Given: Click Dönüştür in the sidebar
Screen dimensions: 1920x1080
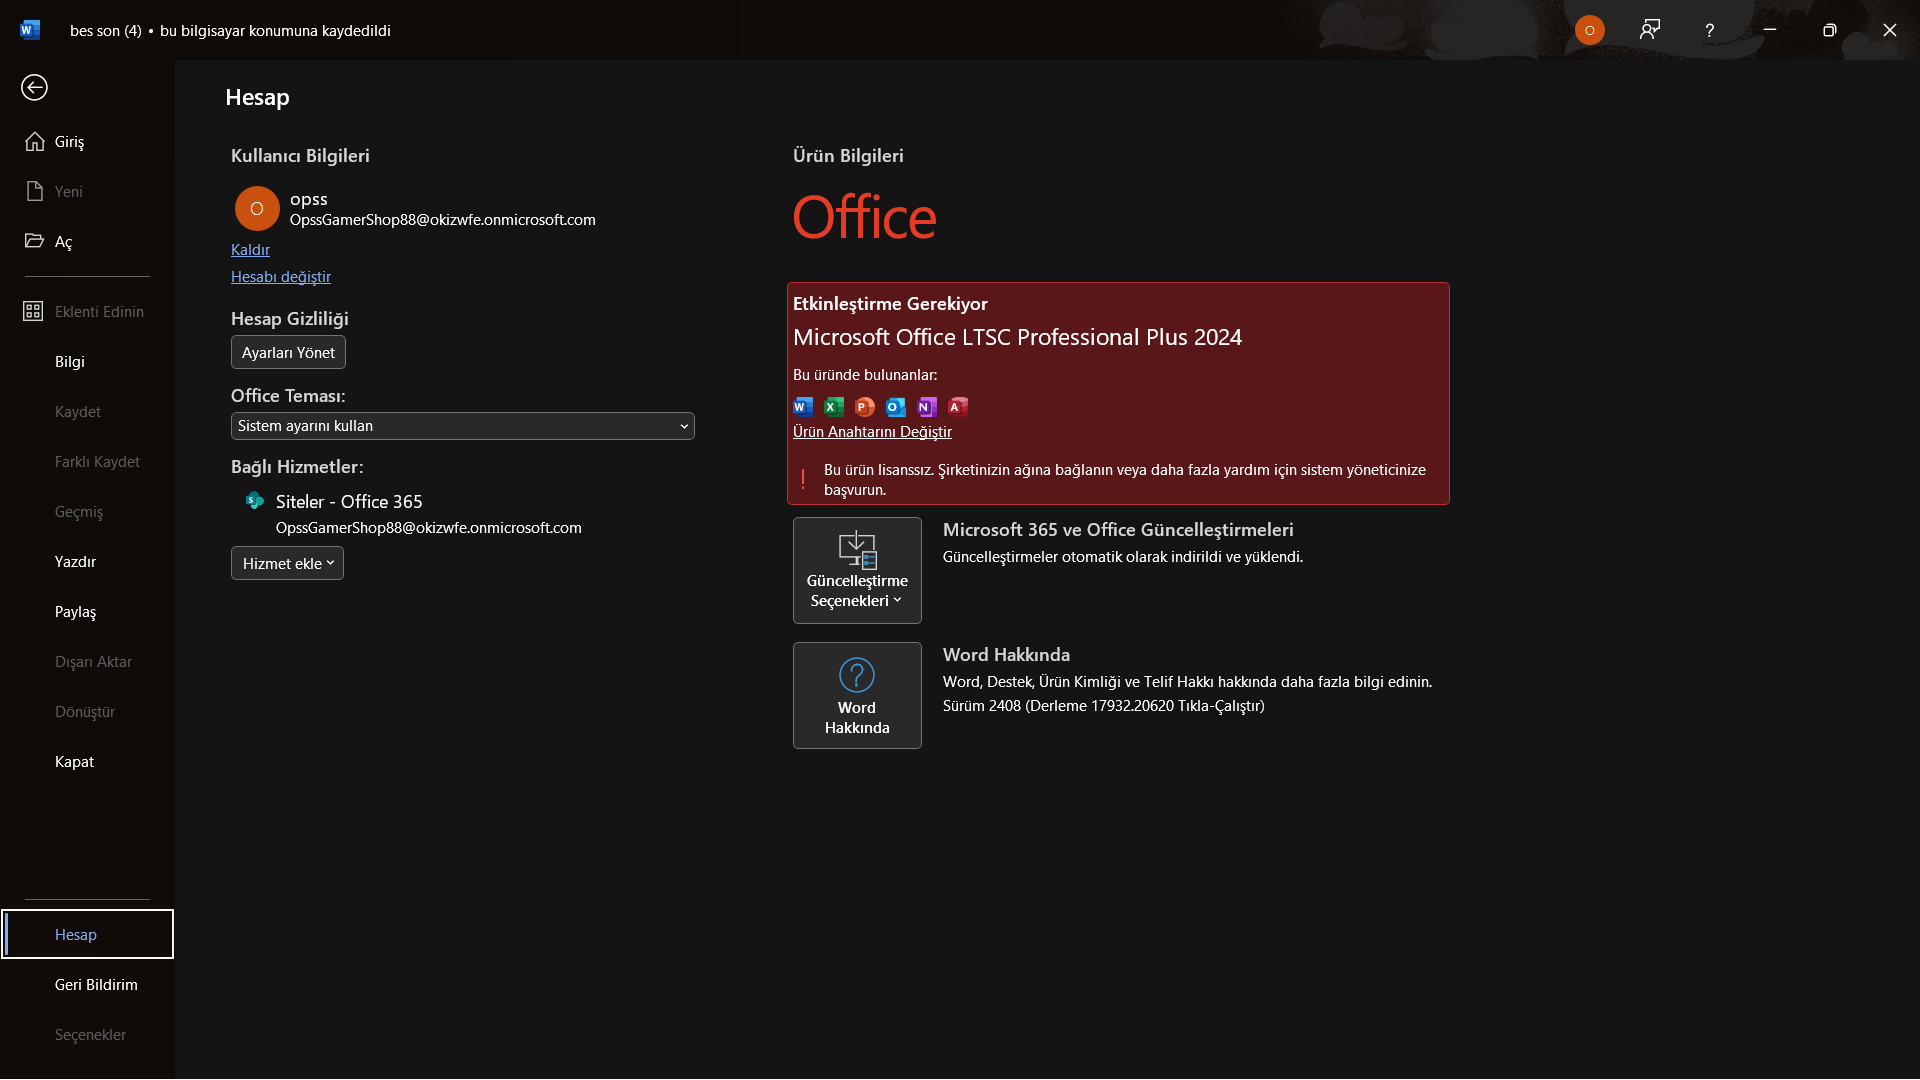Looking at the screenshot, I should coord(87,712).
